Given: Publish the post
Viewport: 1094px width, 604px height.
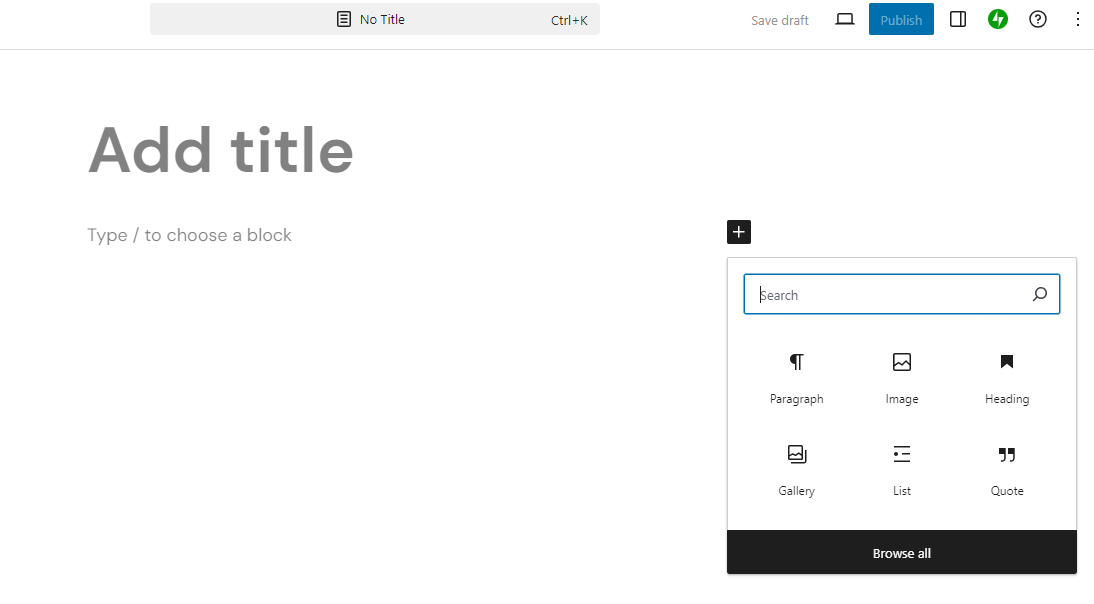Looking at the screenshot, I should 900,19.
